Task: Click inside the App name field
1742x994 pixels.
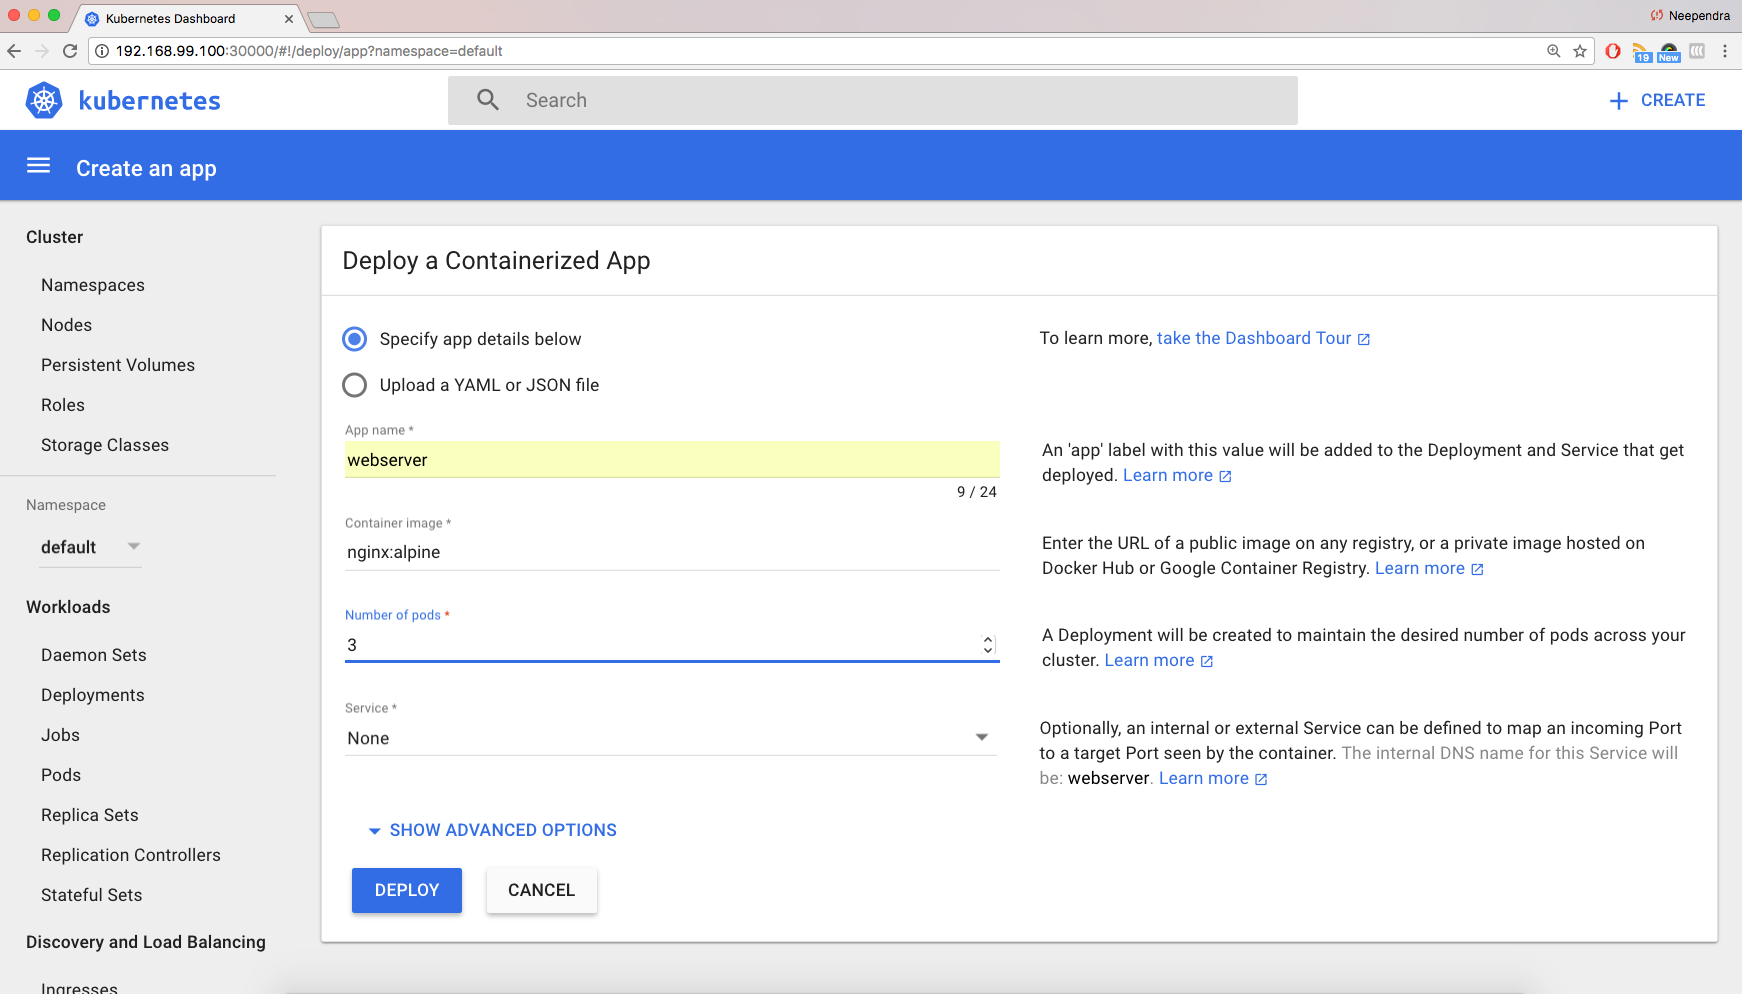Action: click(670, 460)
